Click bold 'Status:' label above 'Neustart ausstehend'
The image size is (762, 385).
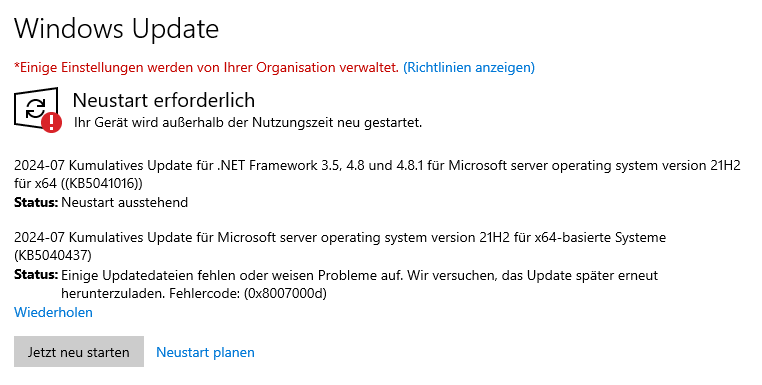pyautogui.click(x=36, y=202)
